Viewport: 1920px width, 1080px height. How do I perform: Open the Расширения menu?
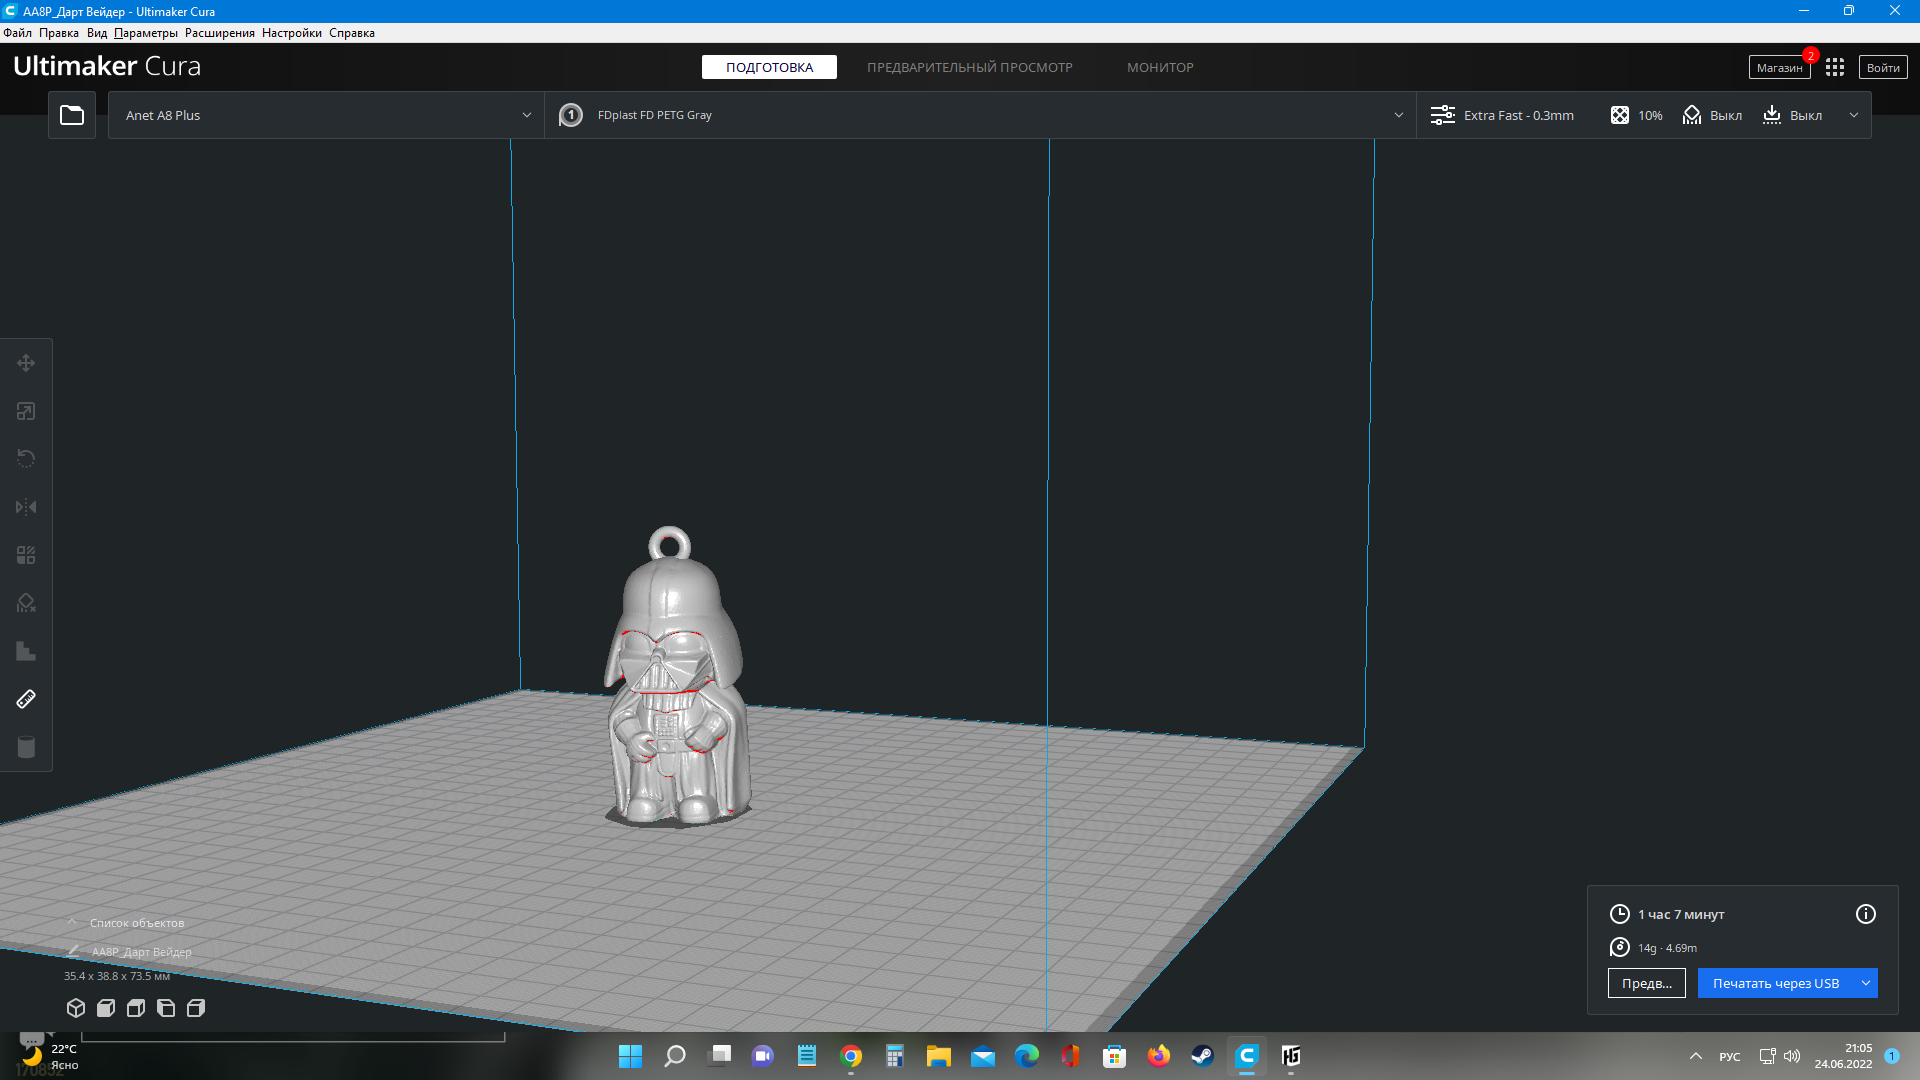219,33
